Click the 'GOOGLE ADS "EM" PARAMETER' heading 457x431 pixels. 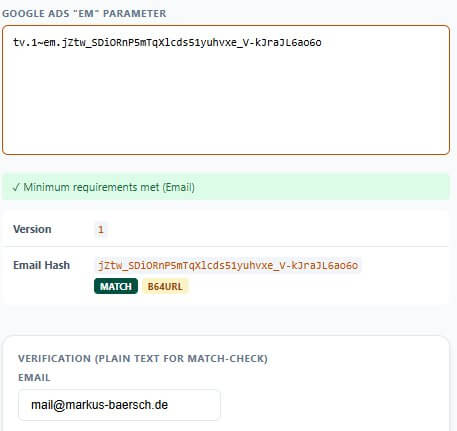click(84, 13)
